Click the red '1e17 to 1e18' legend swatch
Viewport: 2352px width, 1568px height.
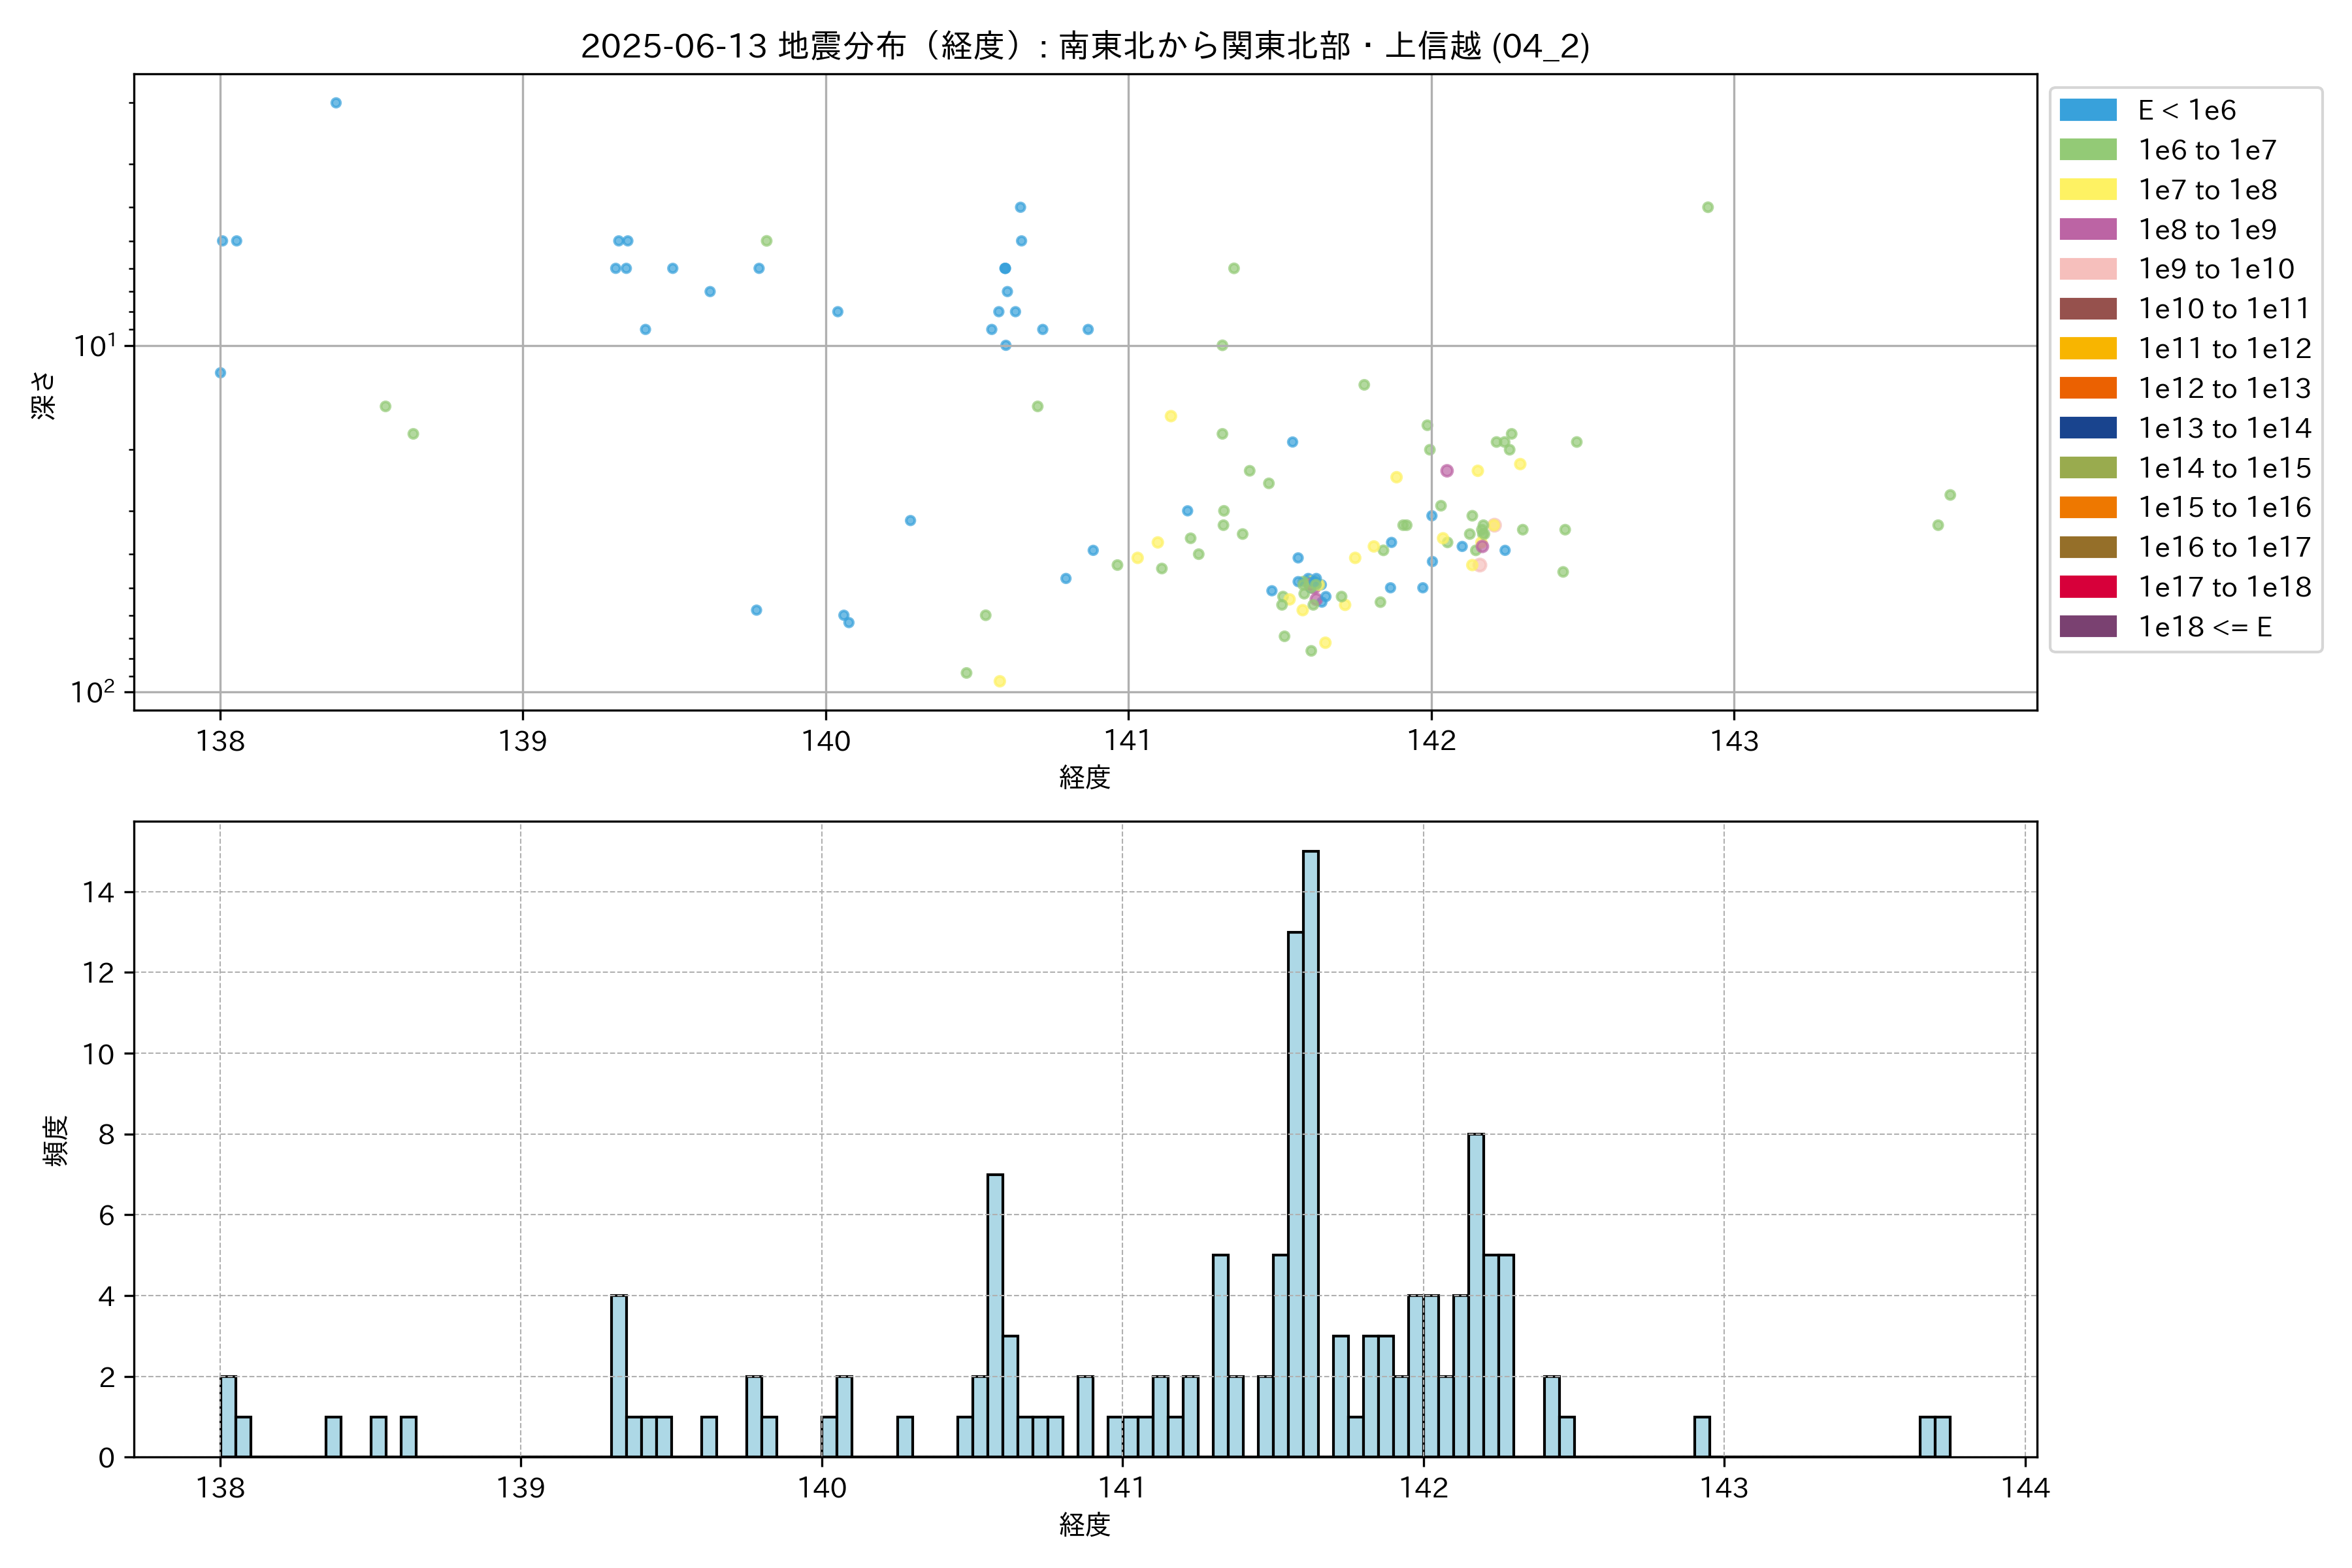tap(2087, 587)
